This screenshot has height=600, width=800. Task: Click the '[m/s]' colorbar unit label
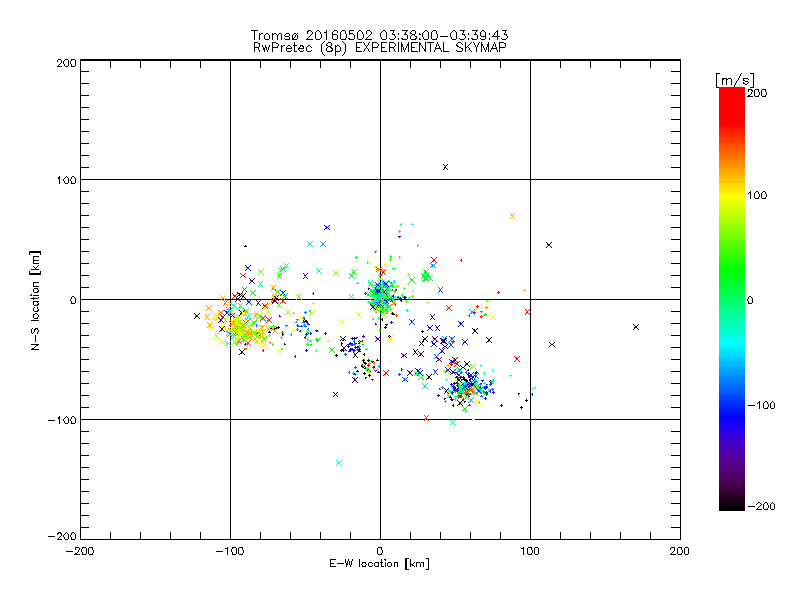pos(734,80)
